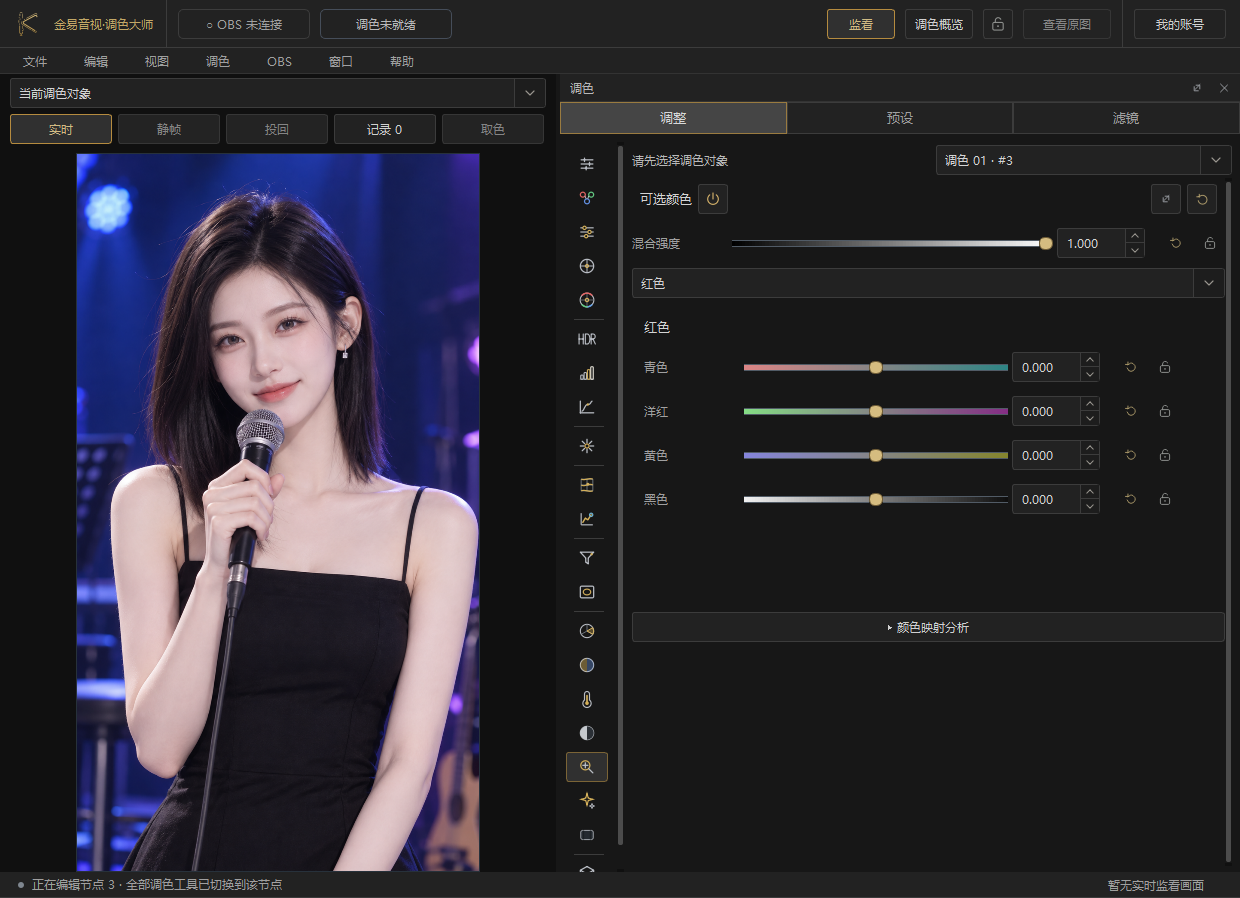The width and height of the screenshot is (1240, 898).
Task: Toggle the lock for 混合强度
Action: 1210,243
